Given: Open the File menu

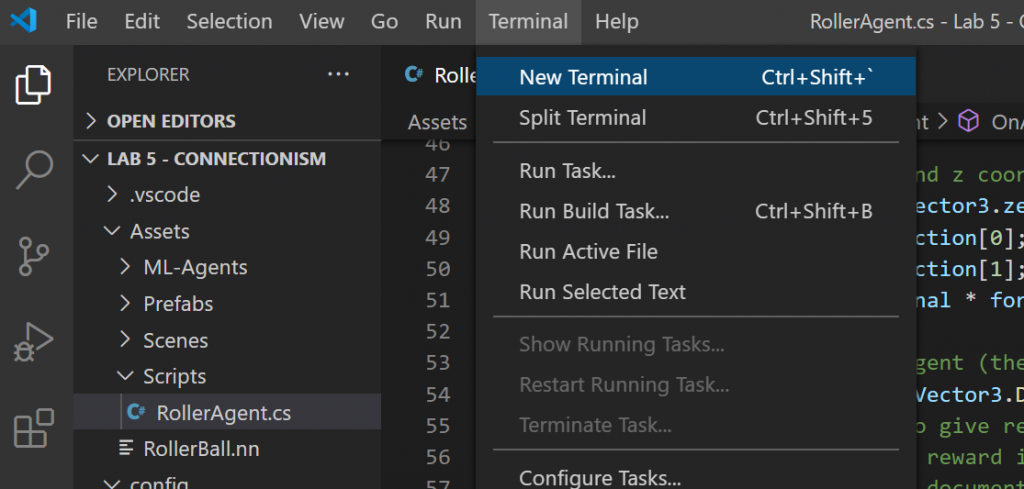Looking at the screenshot, I should (x=82, y=22).
